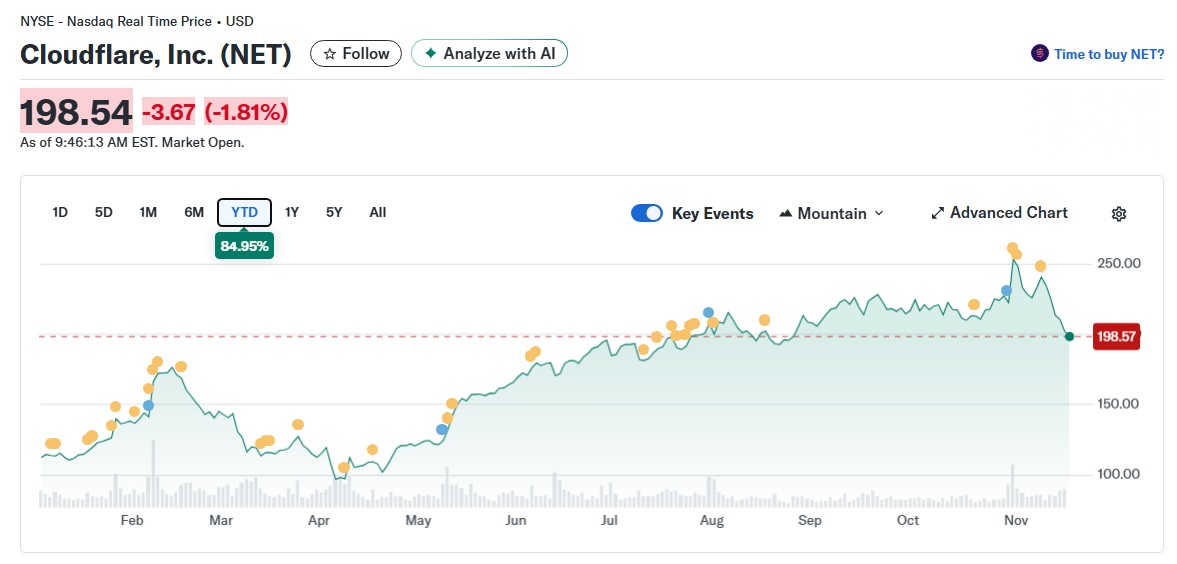Click the Analyze with AI button
The width and height of the screenshot is (1177, 564).
click(x=489, y=54)
